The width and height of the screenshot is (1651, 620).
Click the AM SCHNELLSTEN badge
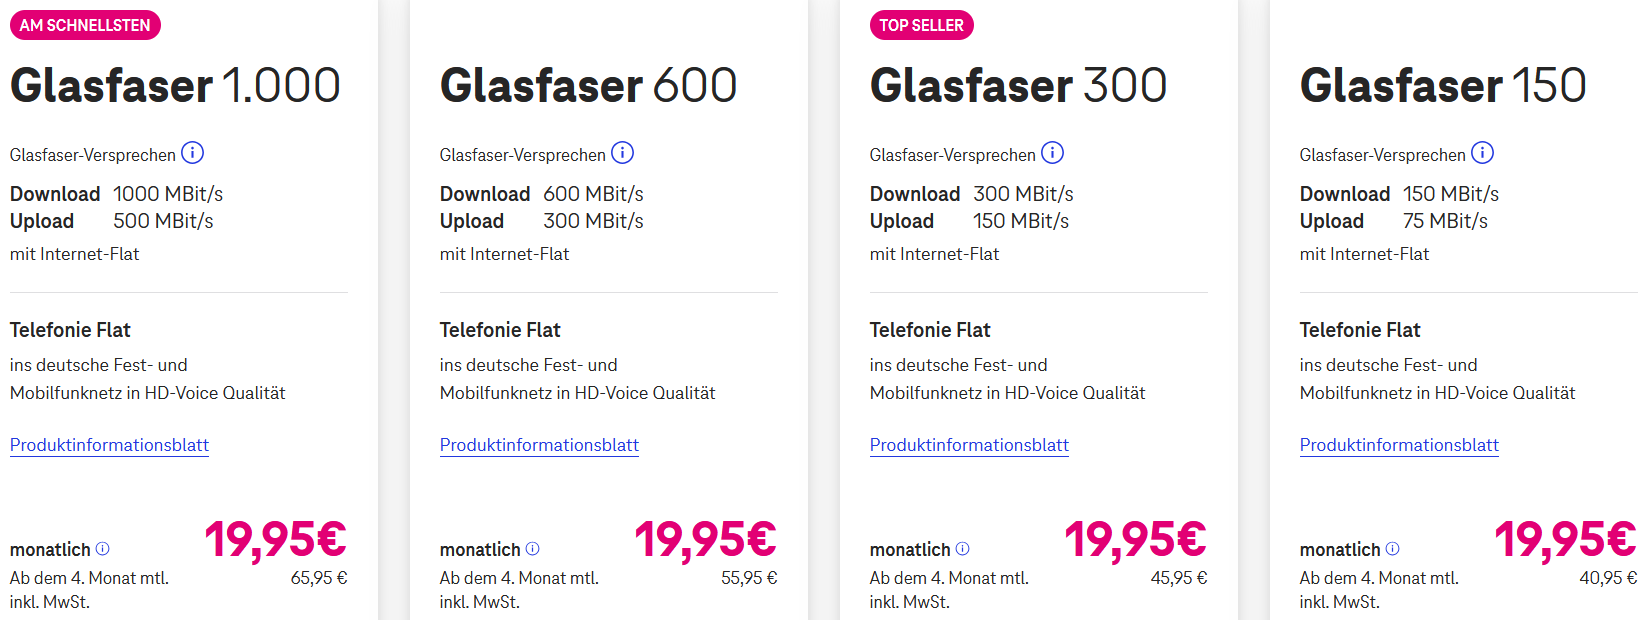pyautogui.click(x=85, y=25)
